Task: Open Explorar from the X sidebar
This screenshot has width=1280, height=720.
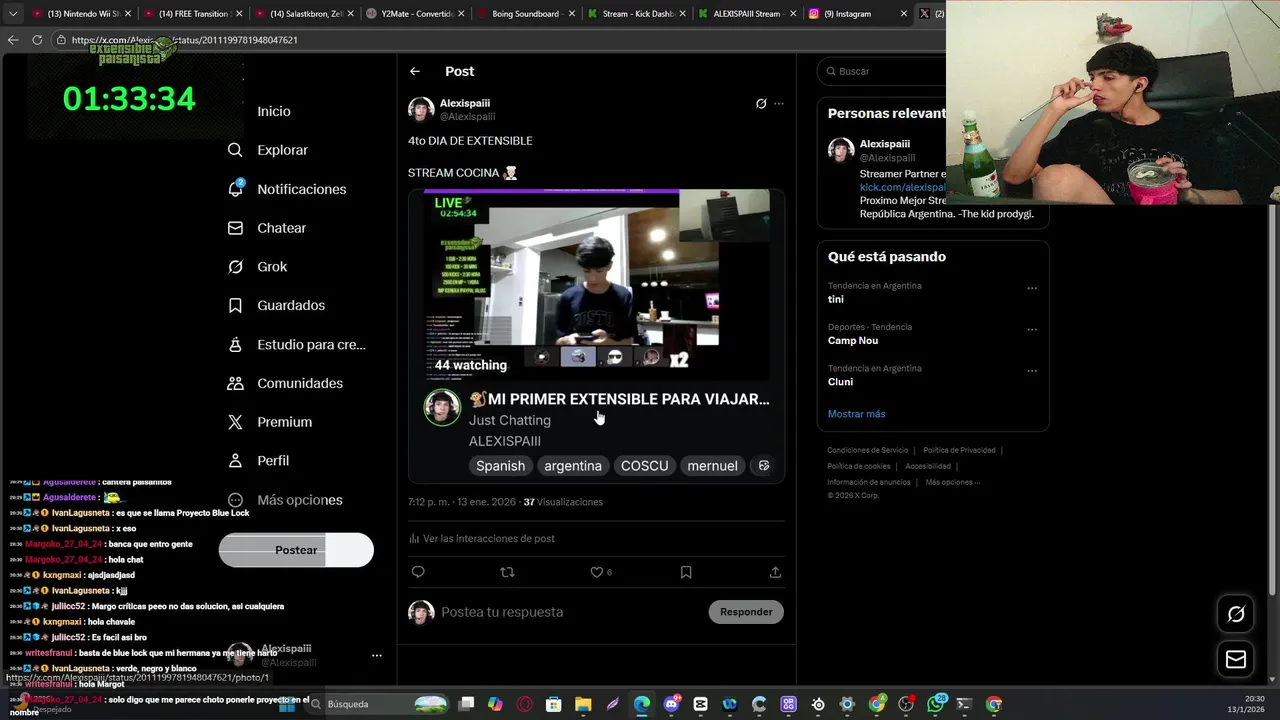Action: (268, 150)
